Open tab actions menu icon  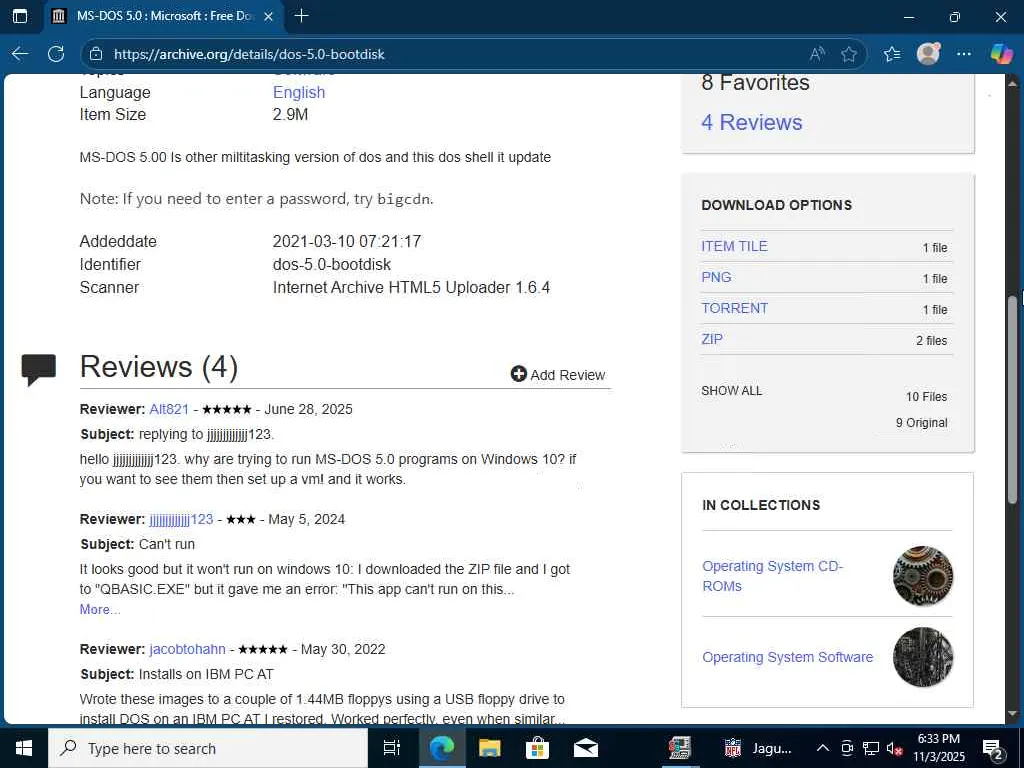coord(20,16)
